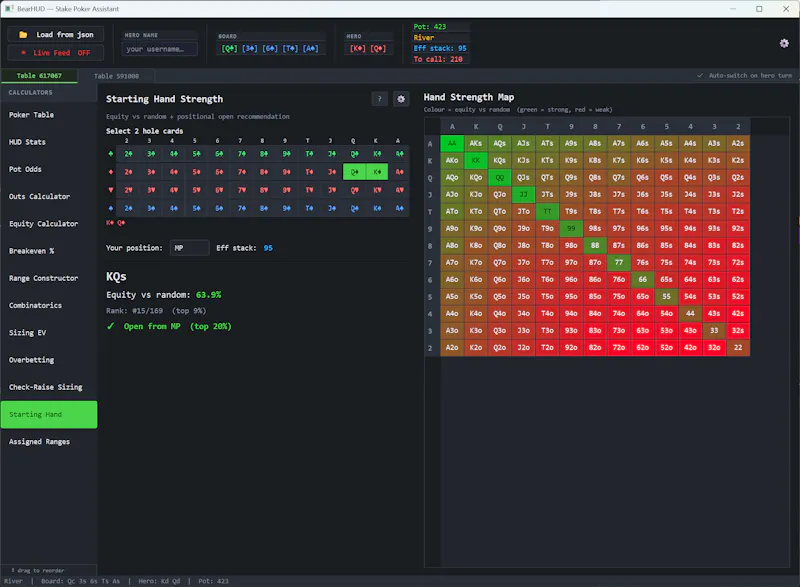Click the [Q♣] card in the Board field

tap(229, 48)
